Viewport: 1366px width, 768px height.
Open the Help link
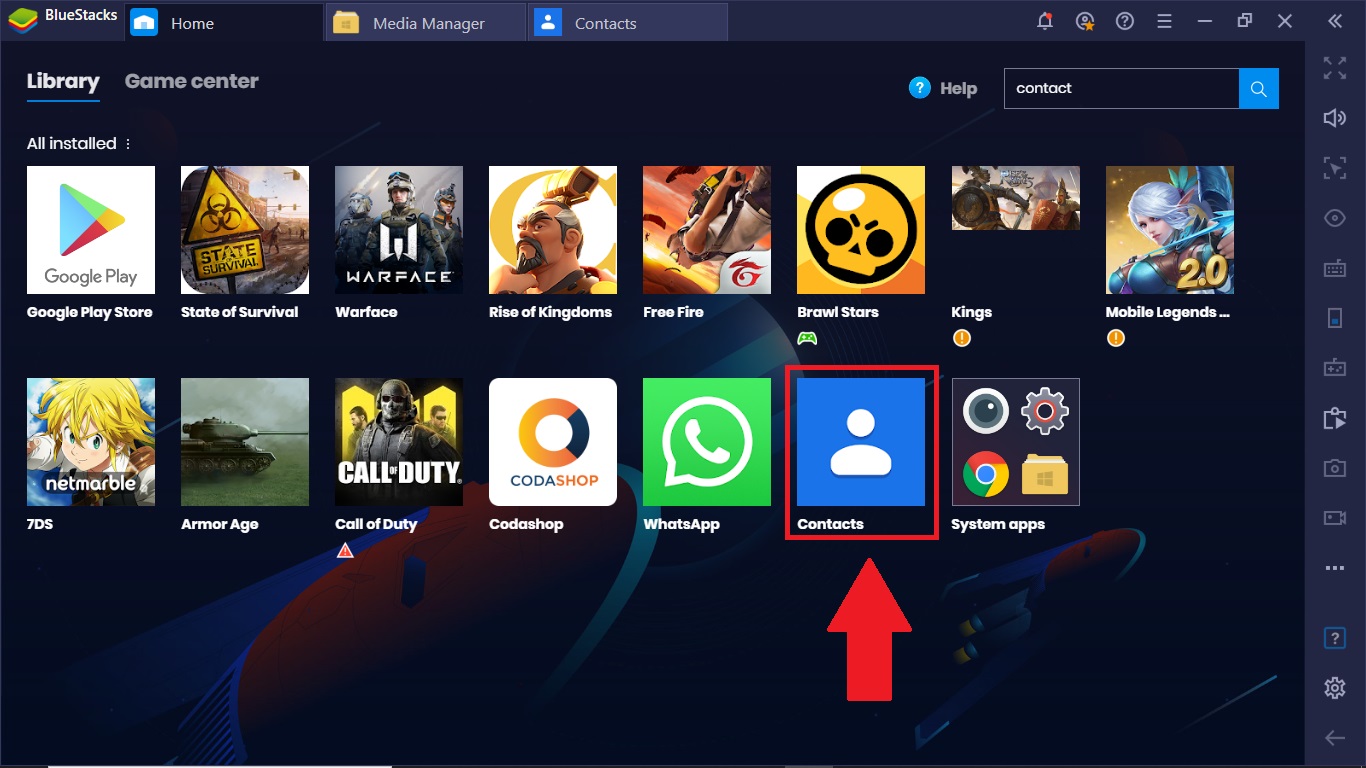click(943, 88)
